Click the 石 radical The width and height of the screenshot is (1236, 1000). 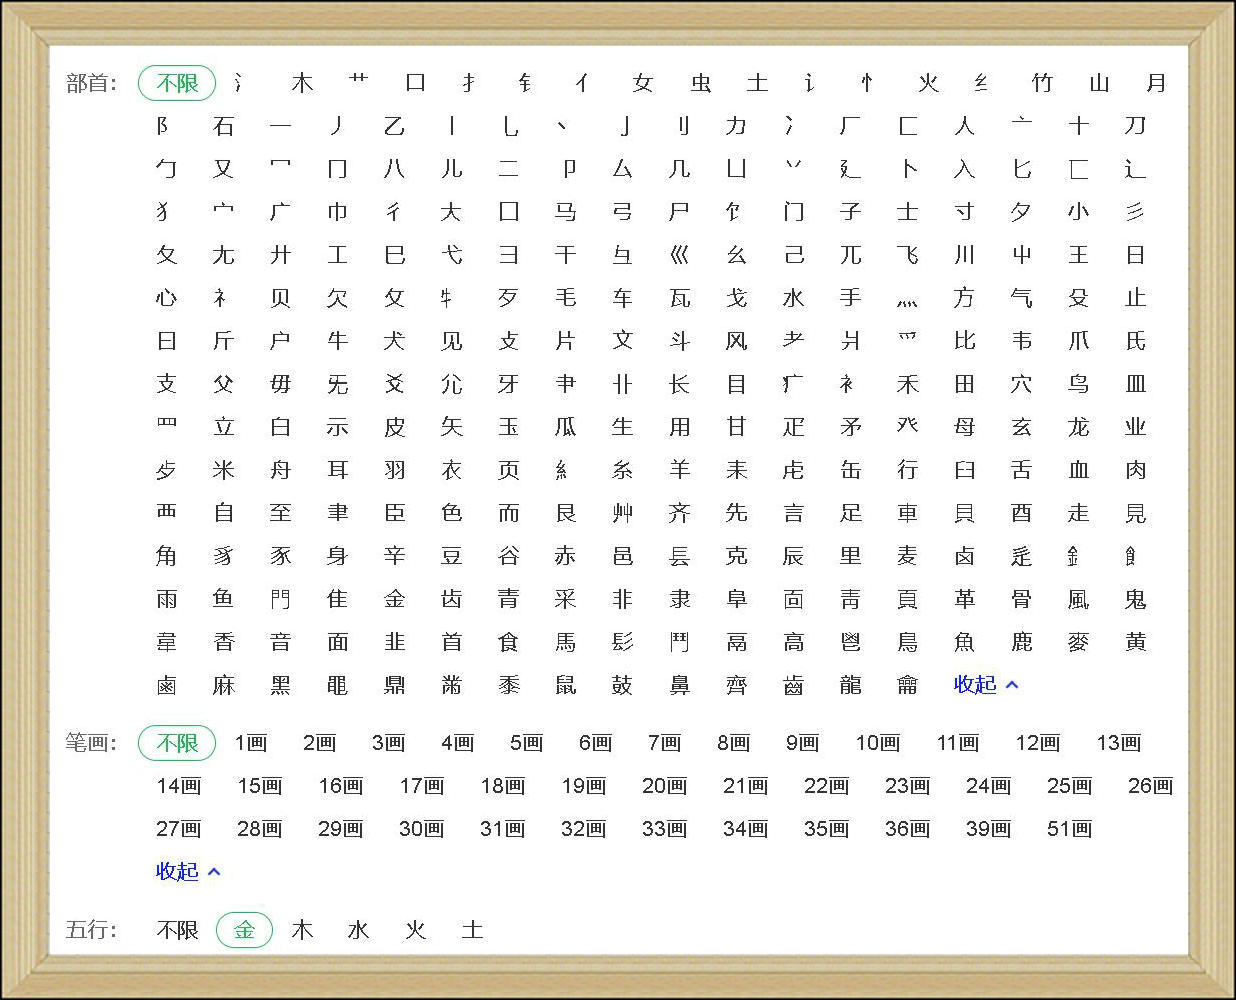point(223,126)
